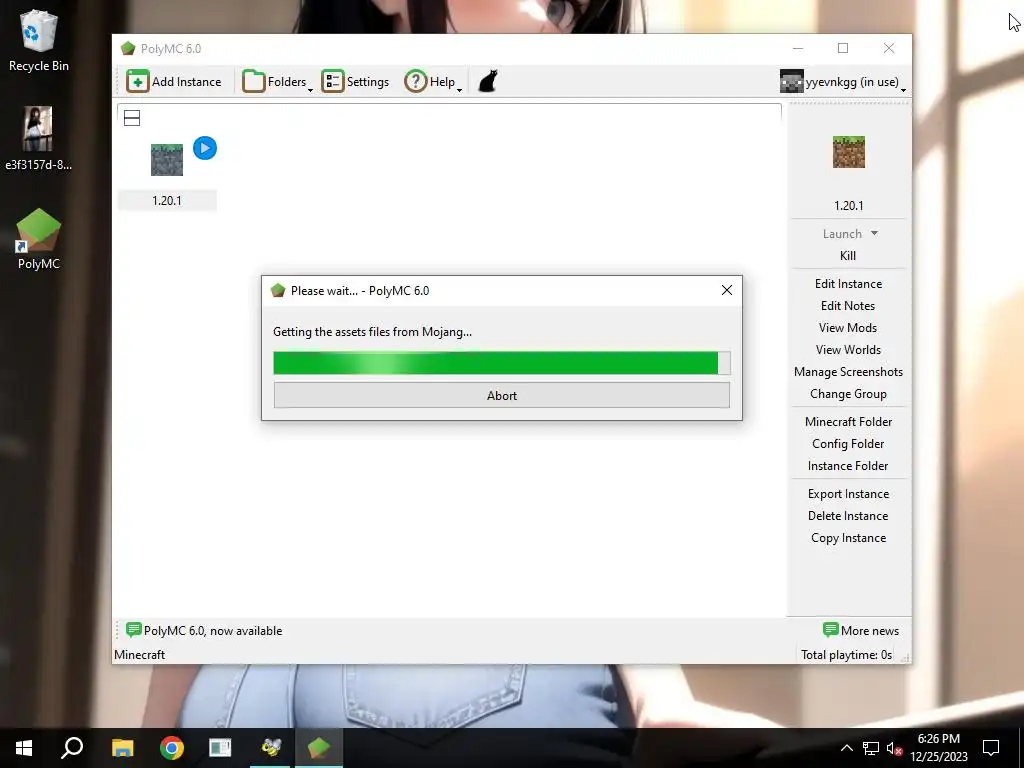
Task: Click the black cat icon in the toolbar
Action: [x=488, y=82]
